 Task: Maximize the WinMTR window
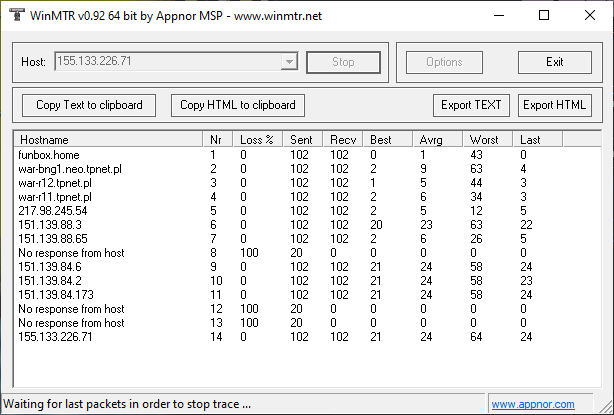tap(544, 15)
